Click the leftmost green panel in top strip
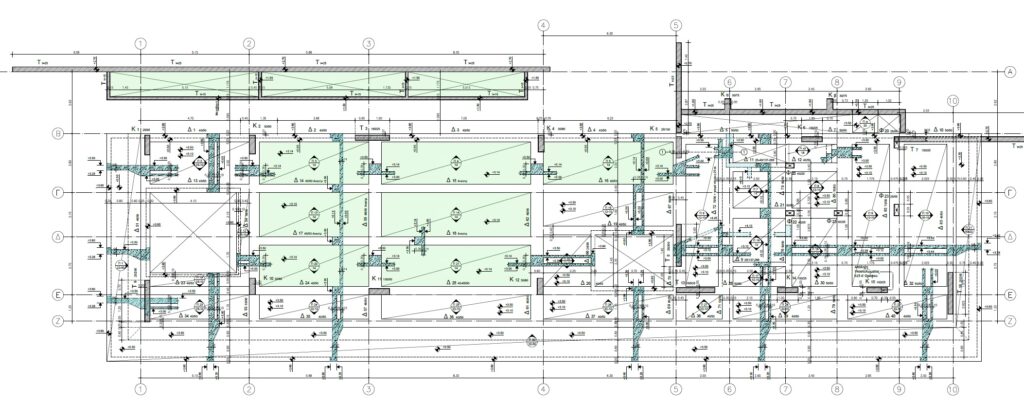 click(180, 85)
